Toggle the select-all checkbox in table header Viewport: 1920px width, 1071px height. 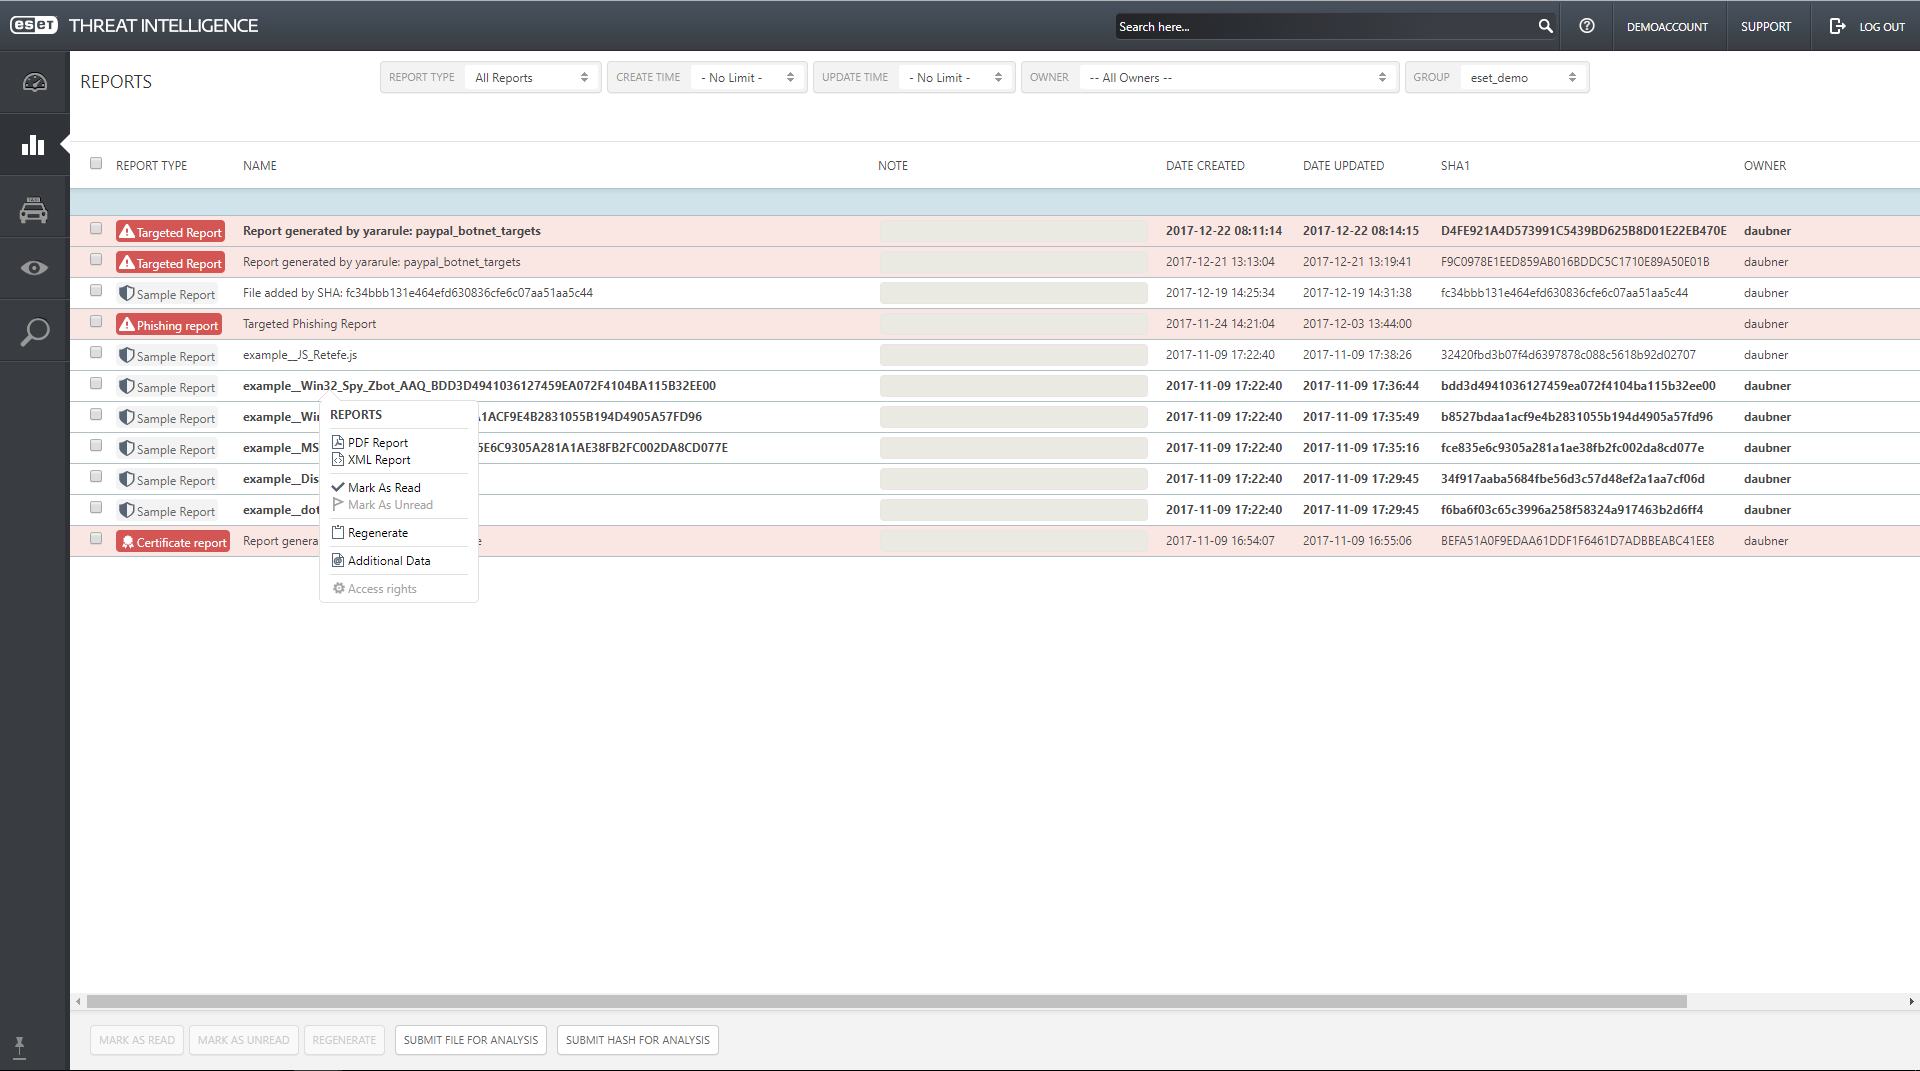(x=96, y=164)
